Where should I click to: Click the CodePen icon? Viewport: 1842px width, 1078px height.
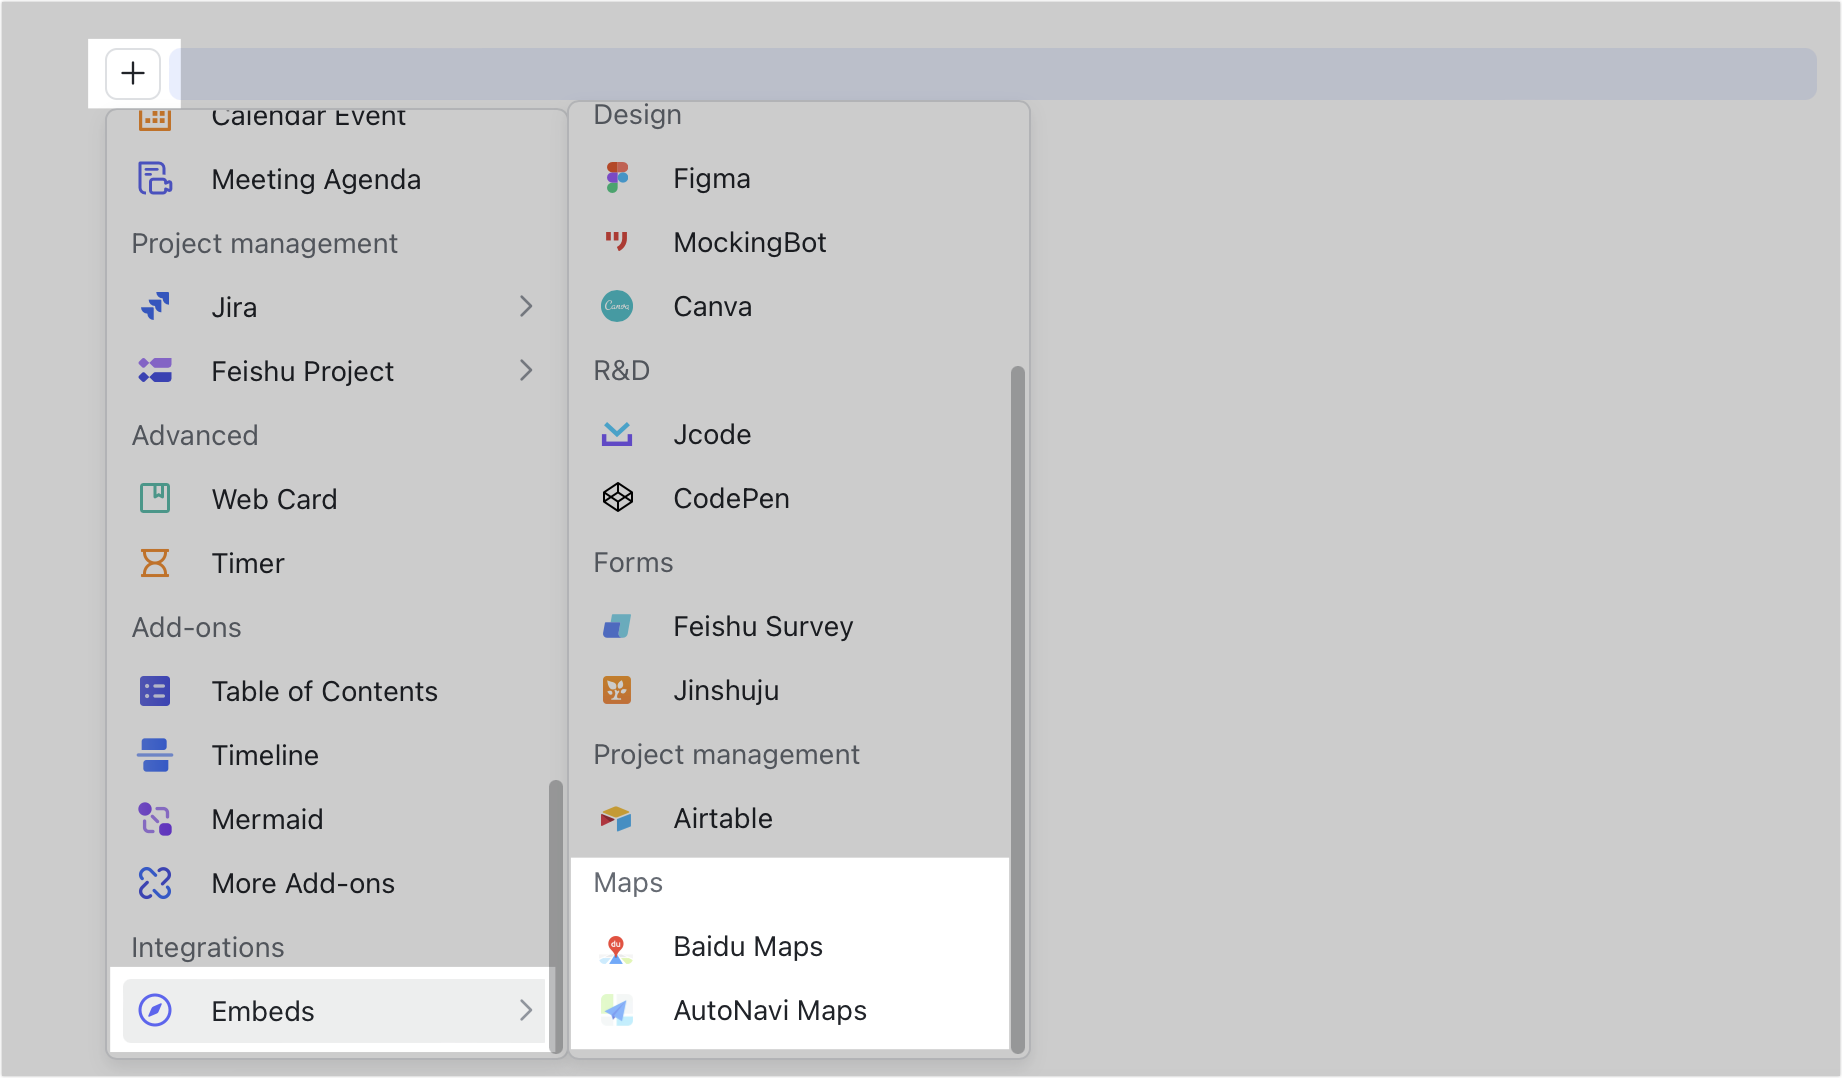pyautogui.click(x=617, y=497)
